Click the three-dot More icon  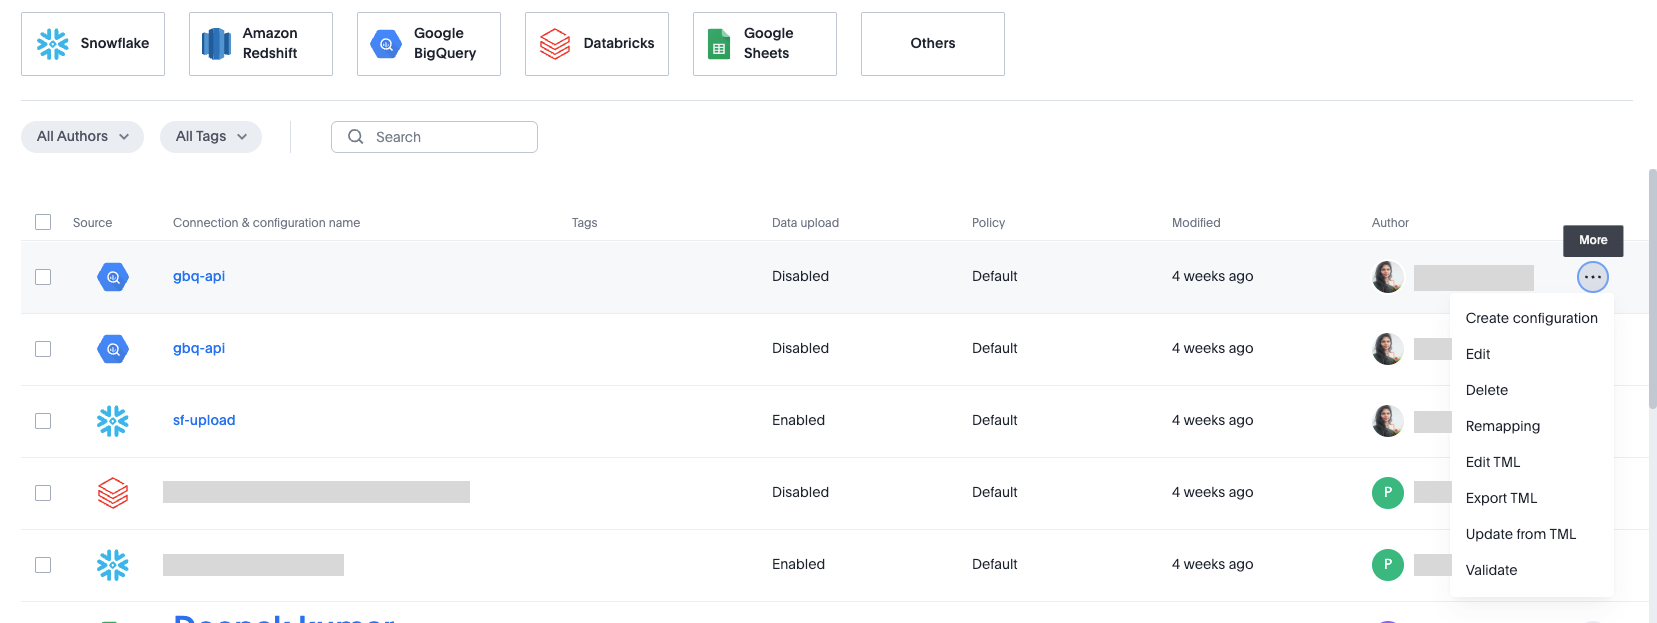(1592, 277)
